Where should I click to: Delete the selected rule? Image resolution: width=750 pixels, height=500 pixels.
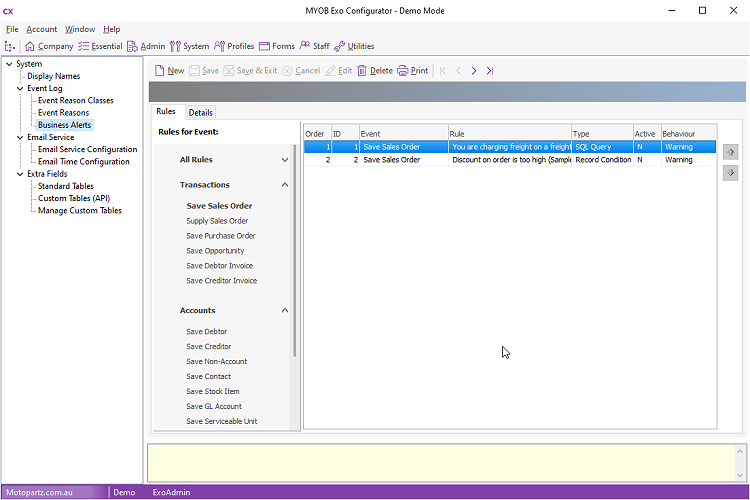(375, 71)
